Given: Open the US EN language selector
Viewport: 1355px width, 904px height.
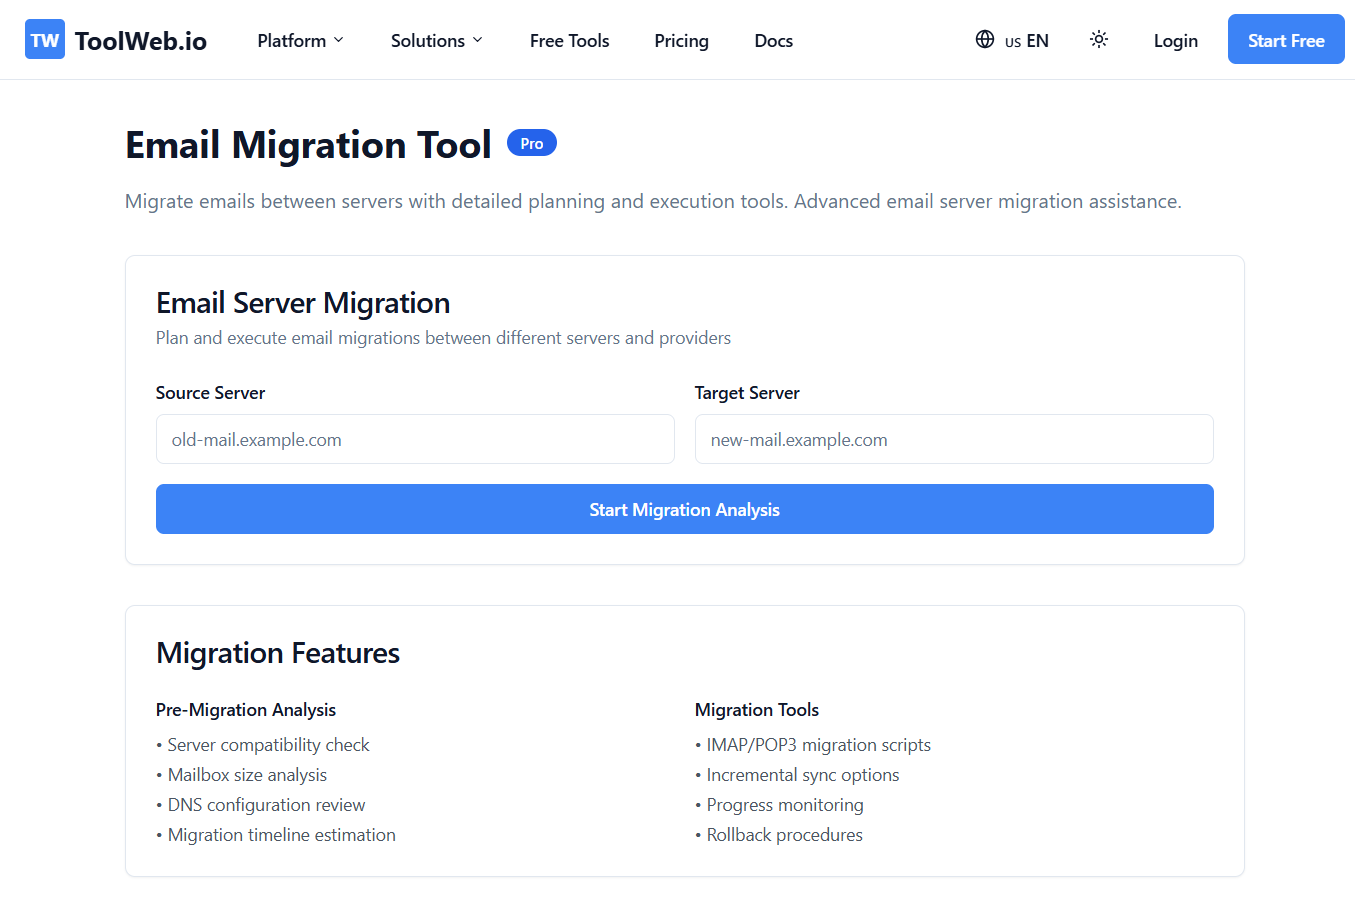Looking at the screenshot, I should (1027, 40).
